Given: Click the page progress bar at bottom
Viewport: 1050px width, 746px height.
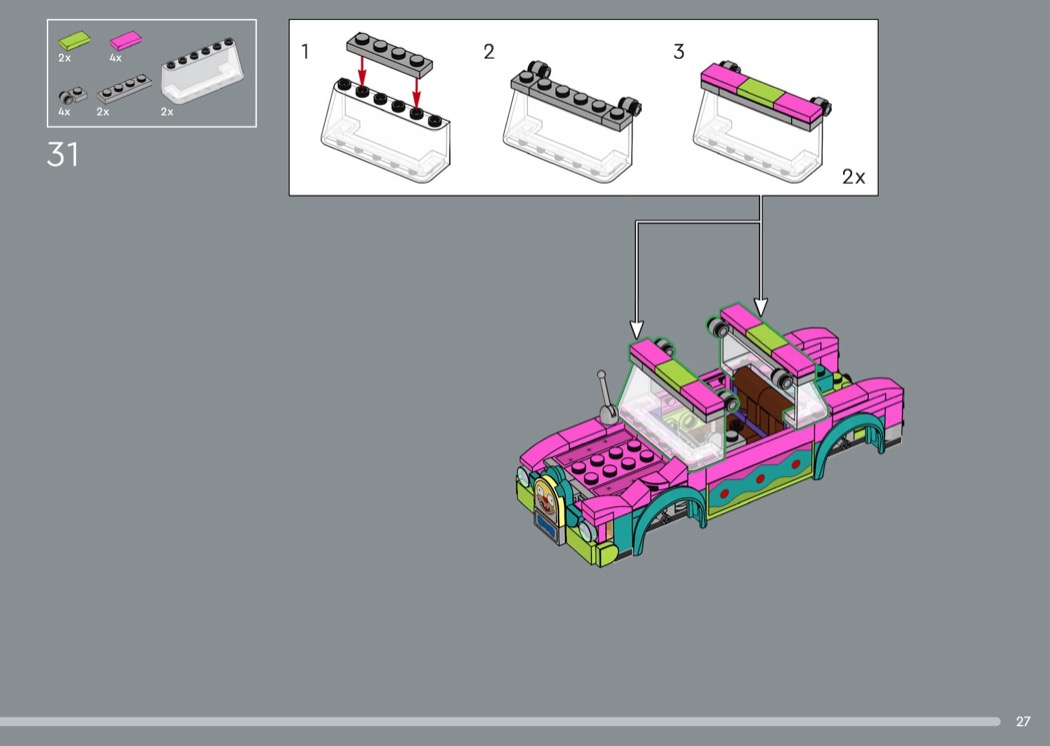Looking at the screenshot, I should 500,721.
